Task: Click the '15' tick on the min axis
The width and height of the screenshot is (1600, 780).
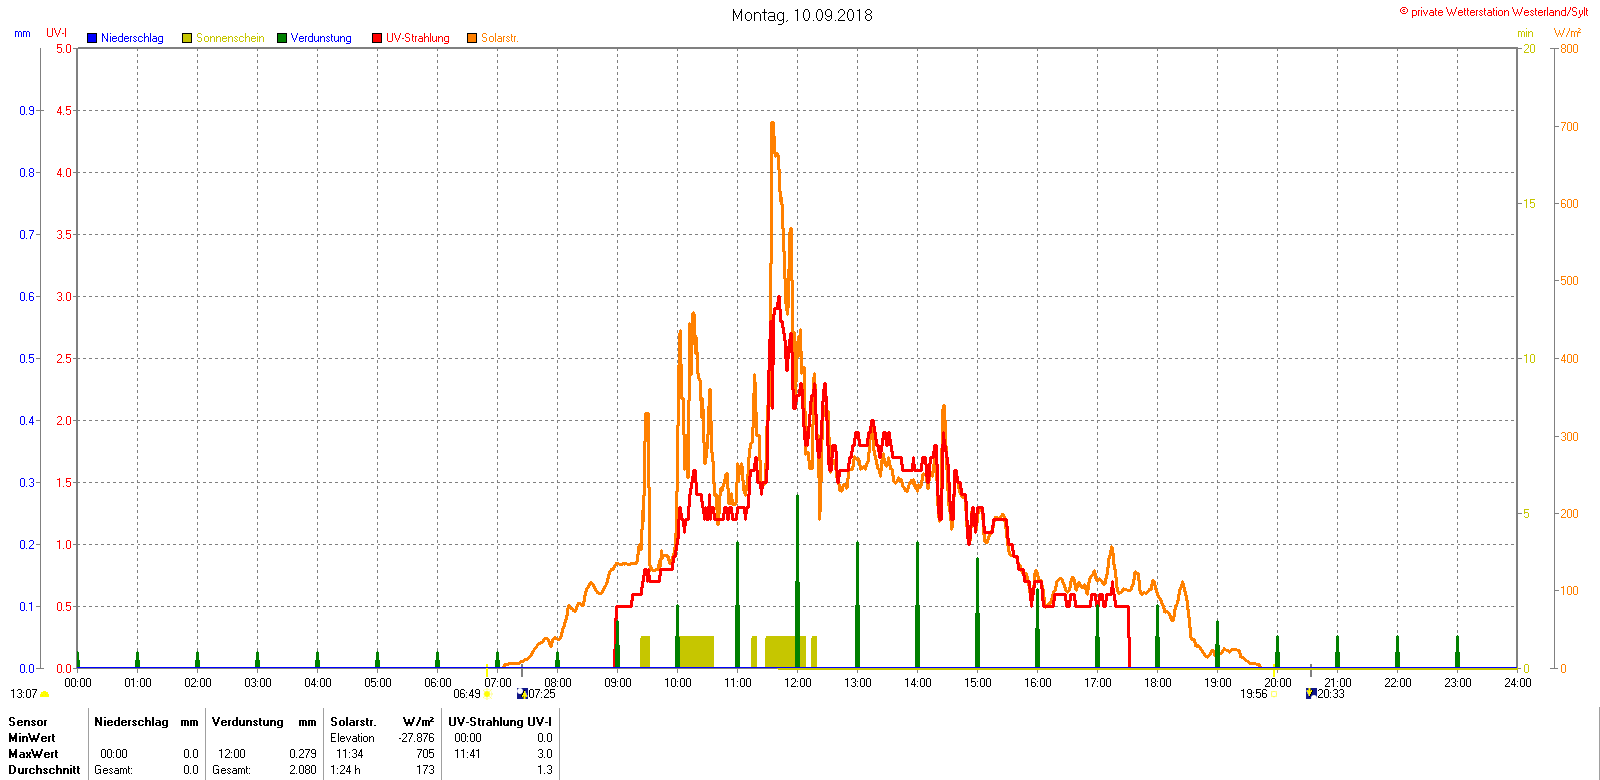Action: click(1529, 204)
